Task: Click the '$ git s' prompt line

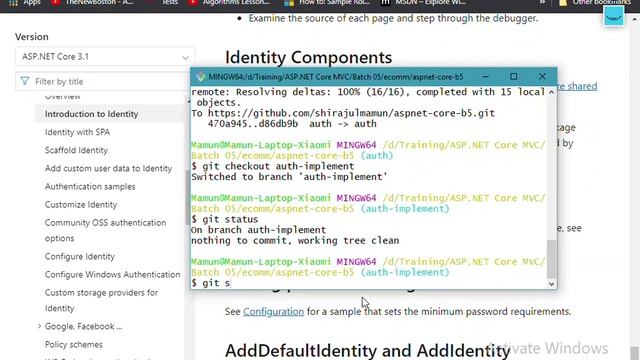Action: (x=211, y=283)
